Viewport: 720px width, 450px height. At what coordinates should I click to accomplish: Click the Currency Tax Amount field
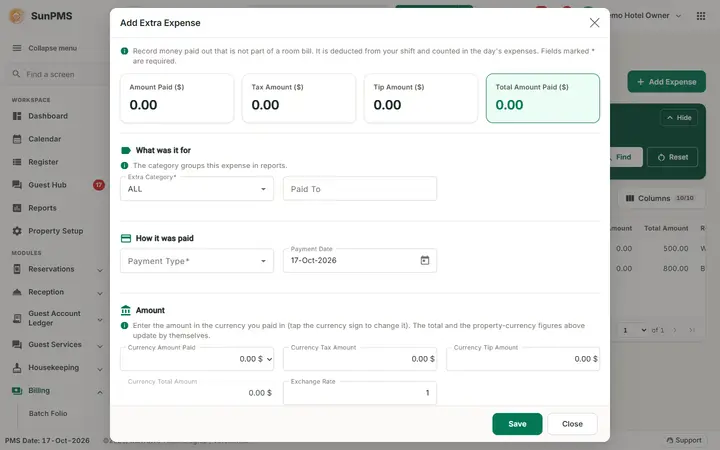pyautogui.click(x=360, y=359)
